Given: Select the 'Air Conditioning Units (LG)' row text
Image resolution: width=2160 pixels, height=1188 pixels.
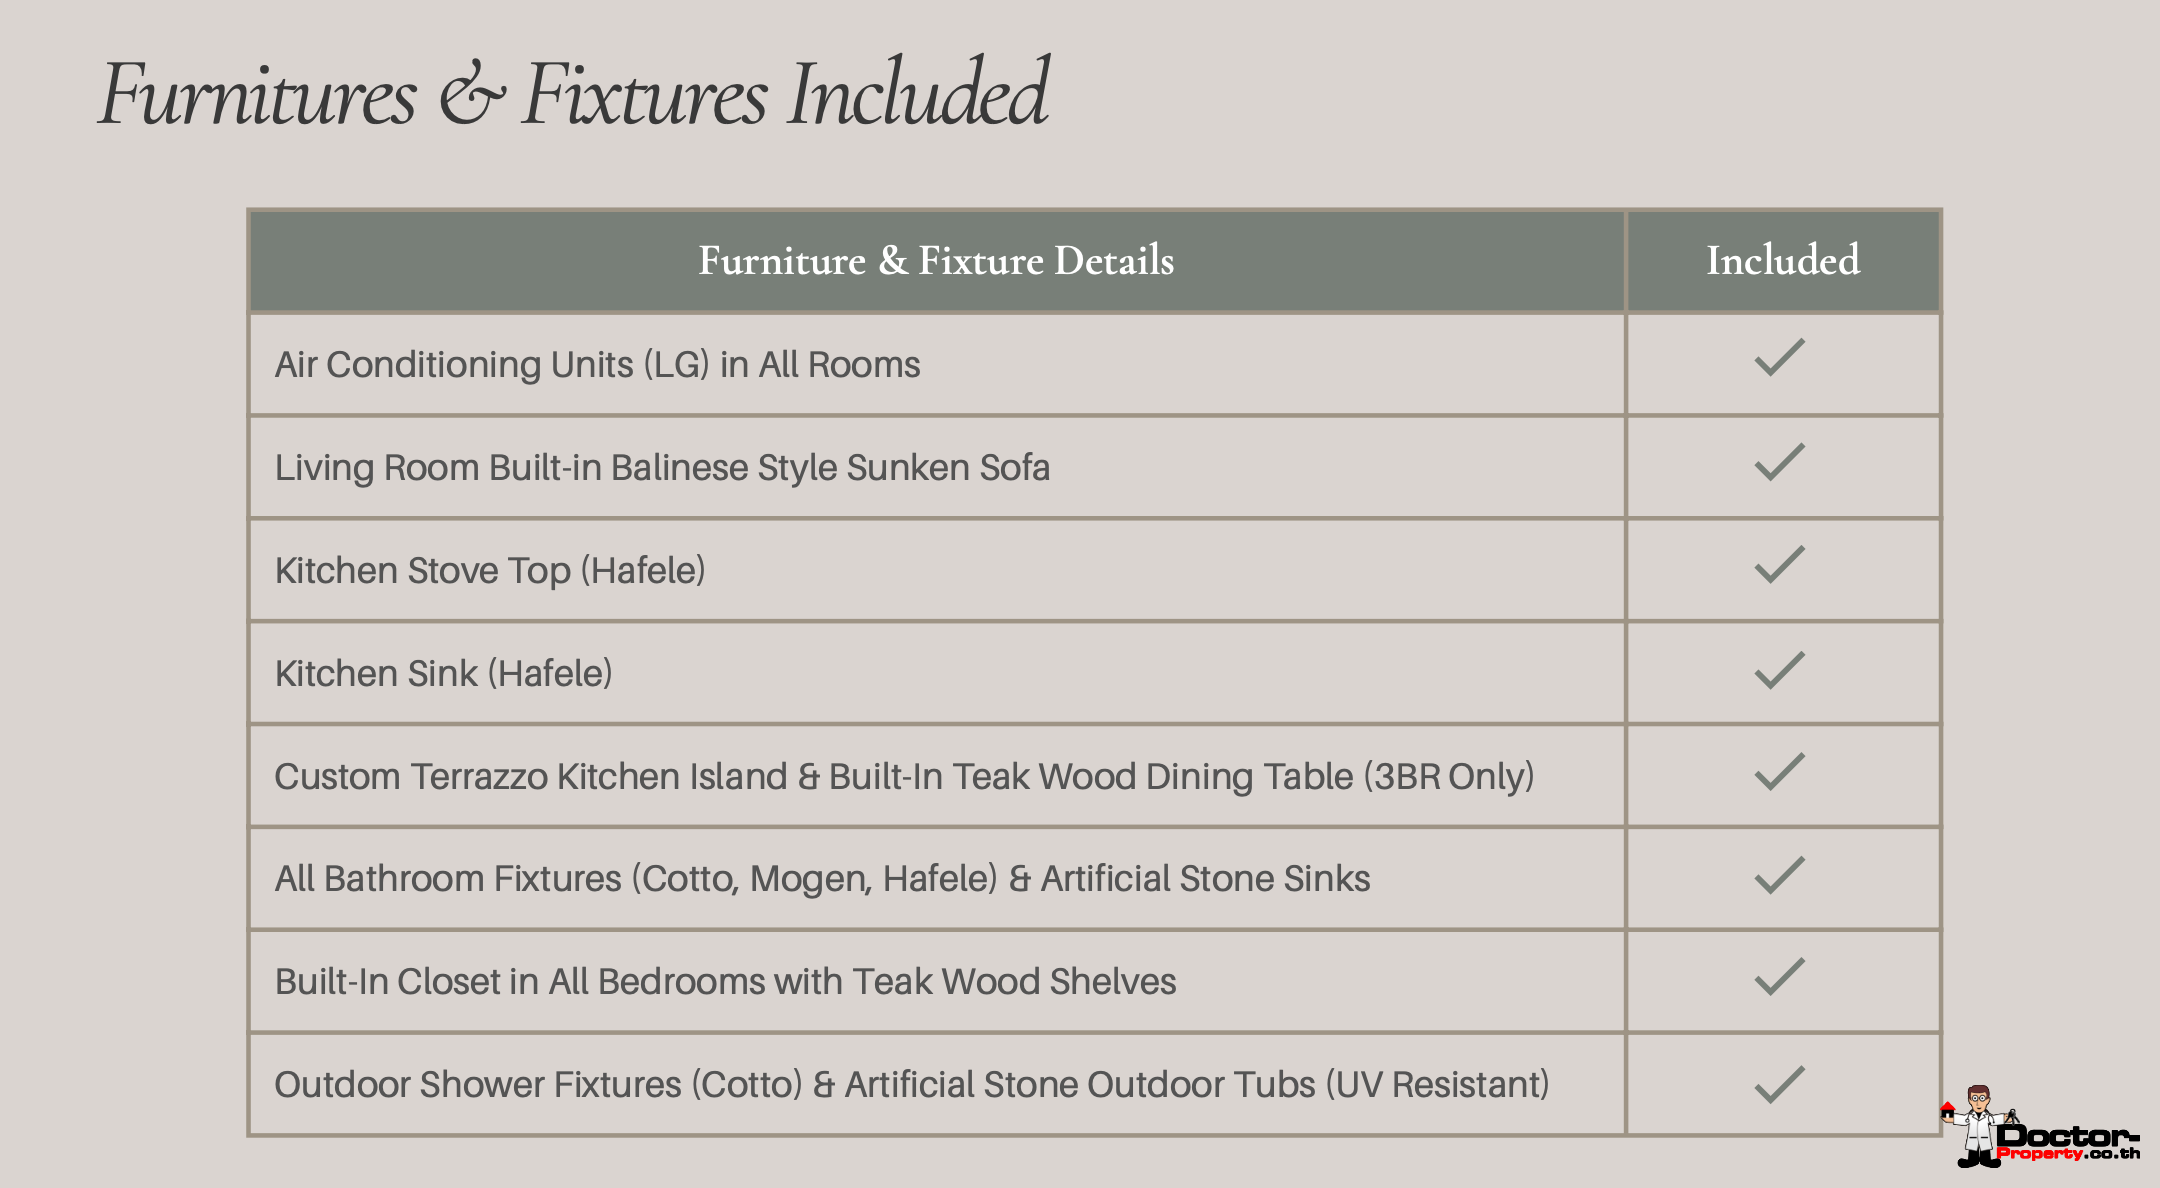Looking at the screenshot, I should tap(597, 365).
